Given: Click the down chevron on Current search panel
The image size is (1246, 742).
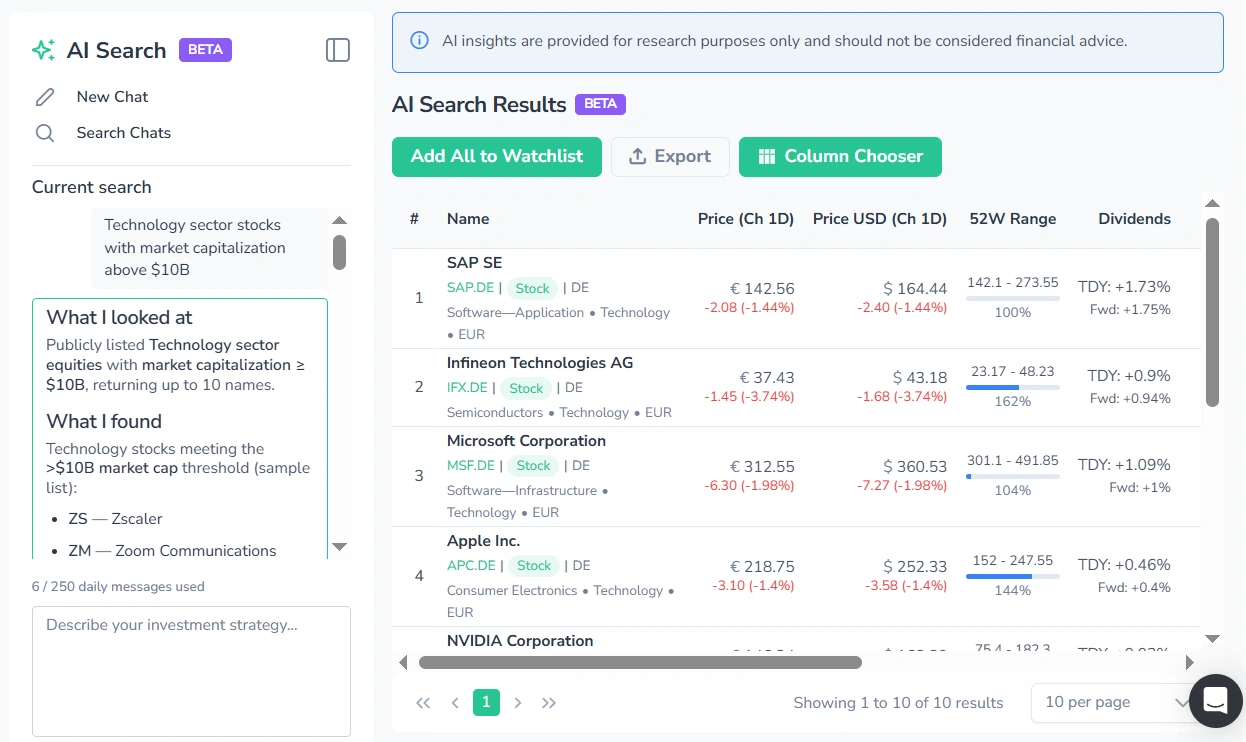Looking at the screenshot, I should point(339,547).
